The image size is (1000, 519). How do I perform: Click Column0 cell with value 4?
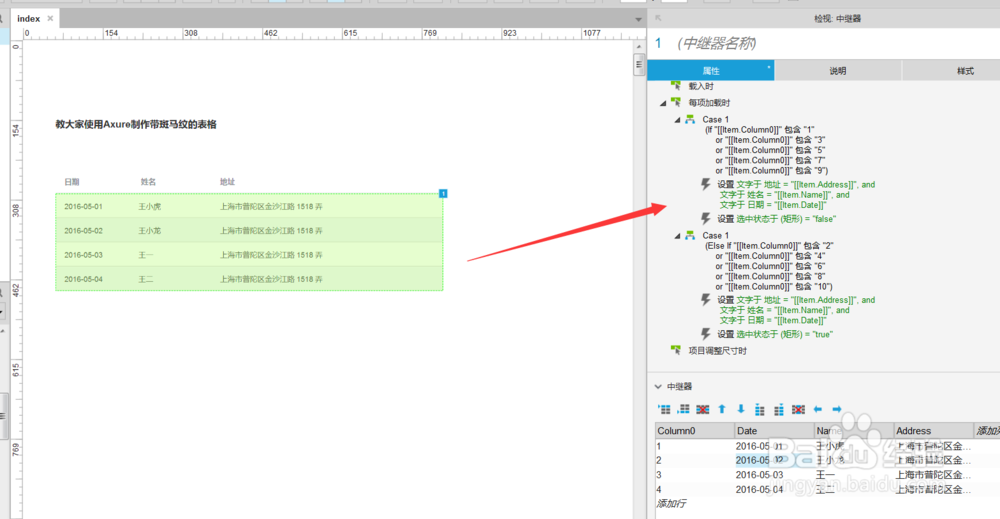click(x=694, y=490)
